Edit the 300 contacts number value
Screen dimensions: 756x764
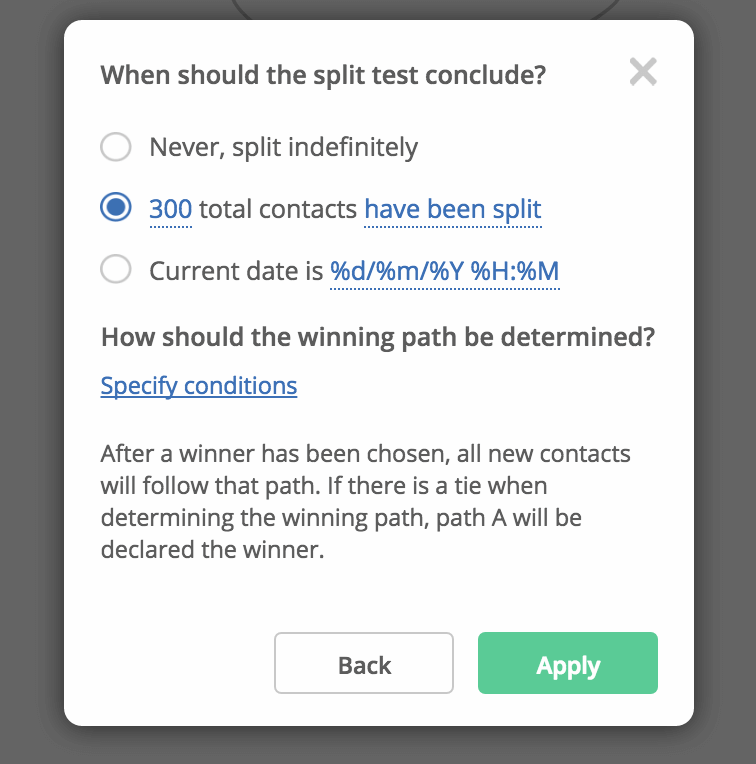point(170,209)
